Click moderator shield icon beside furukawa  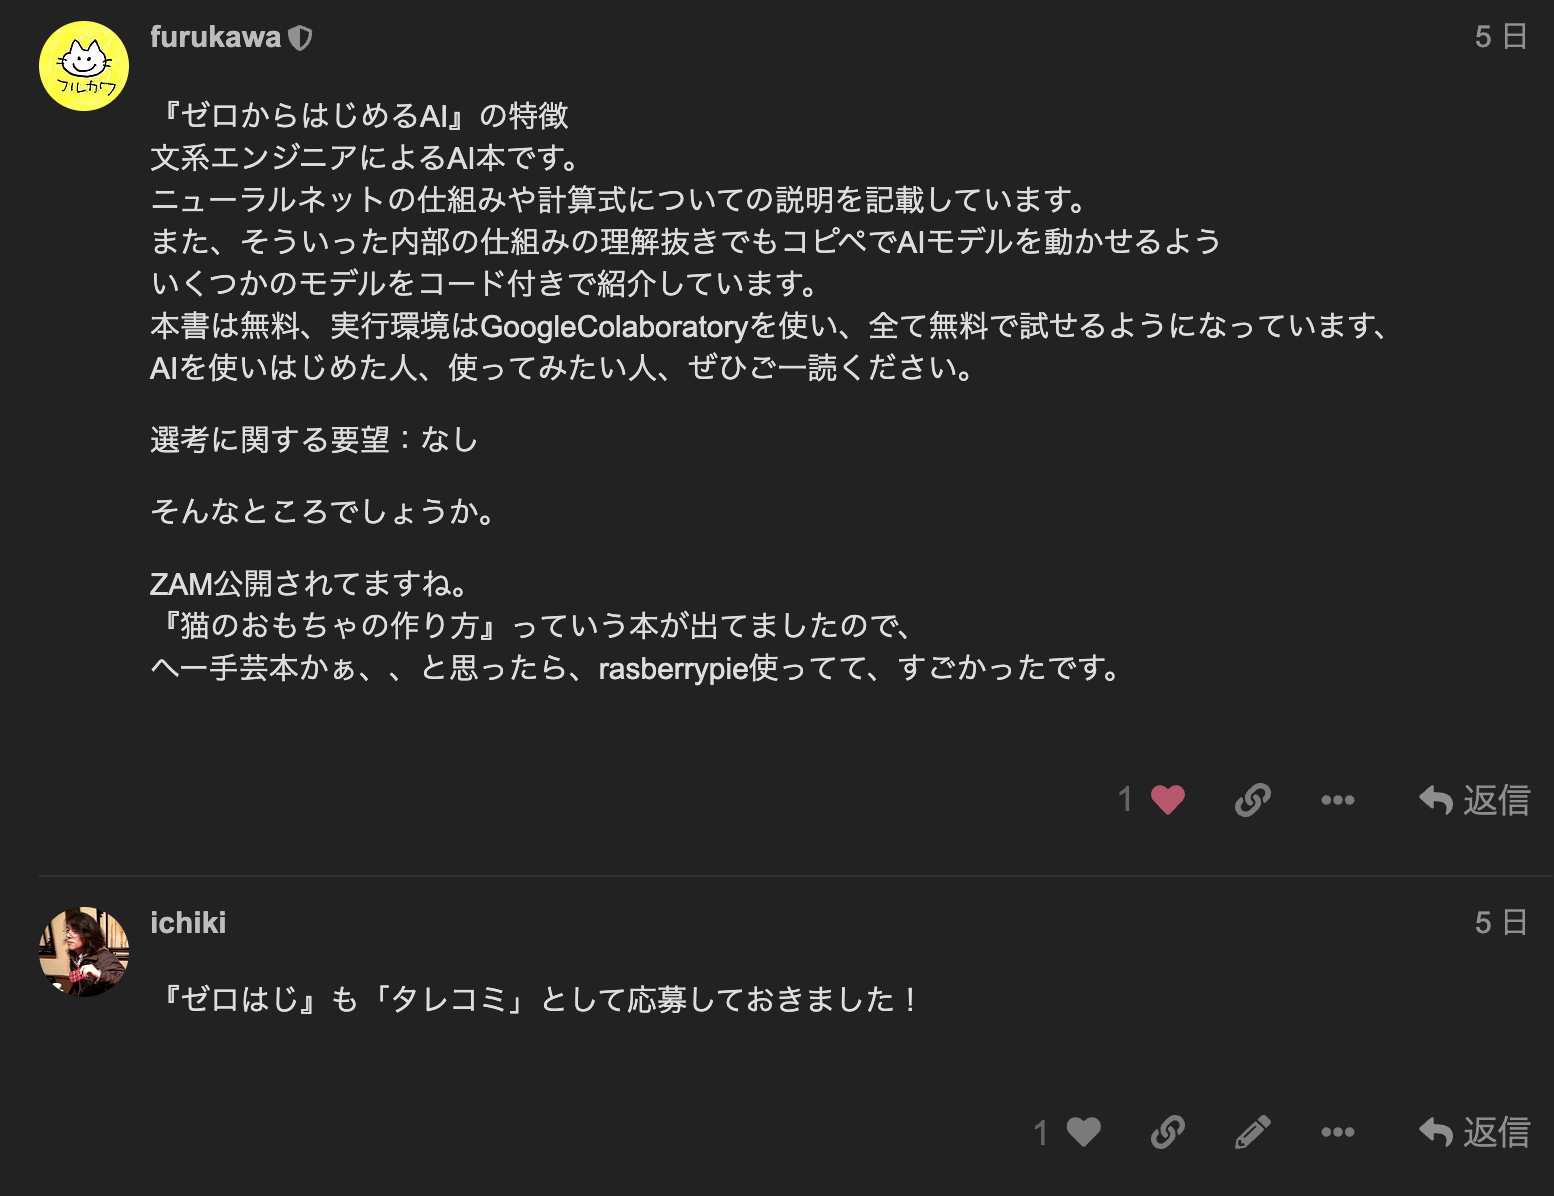pyautogui.click(x=300, y=38)
